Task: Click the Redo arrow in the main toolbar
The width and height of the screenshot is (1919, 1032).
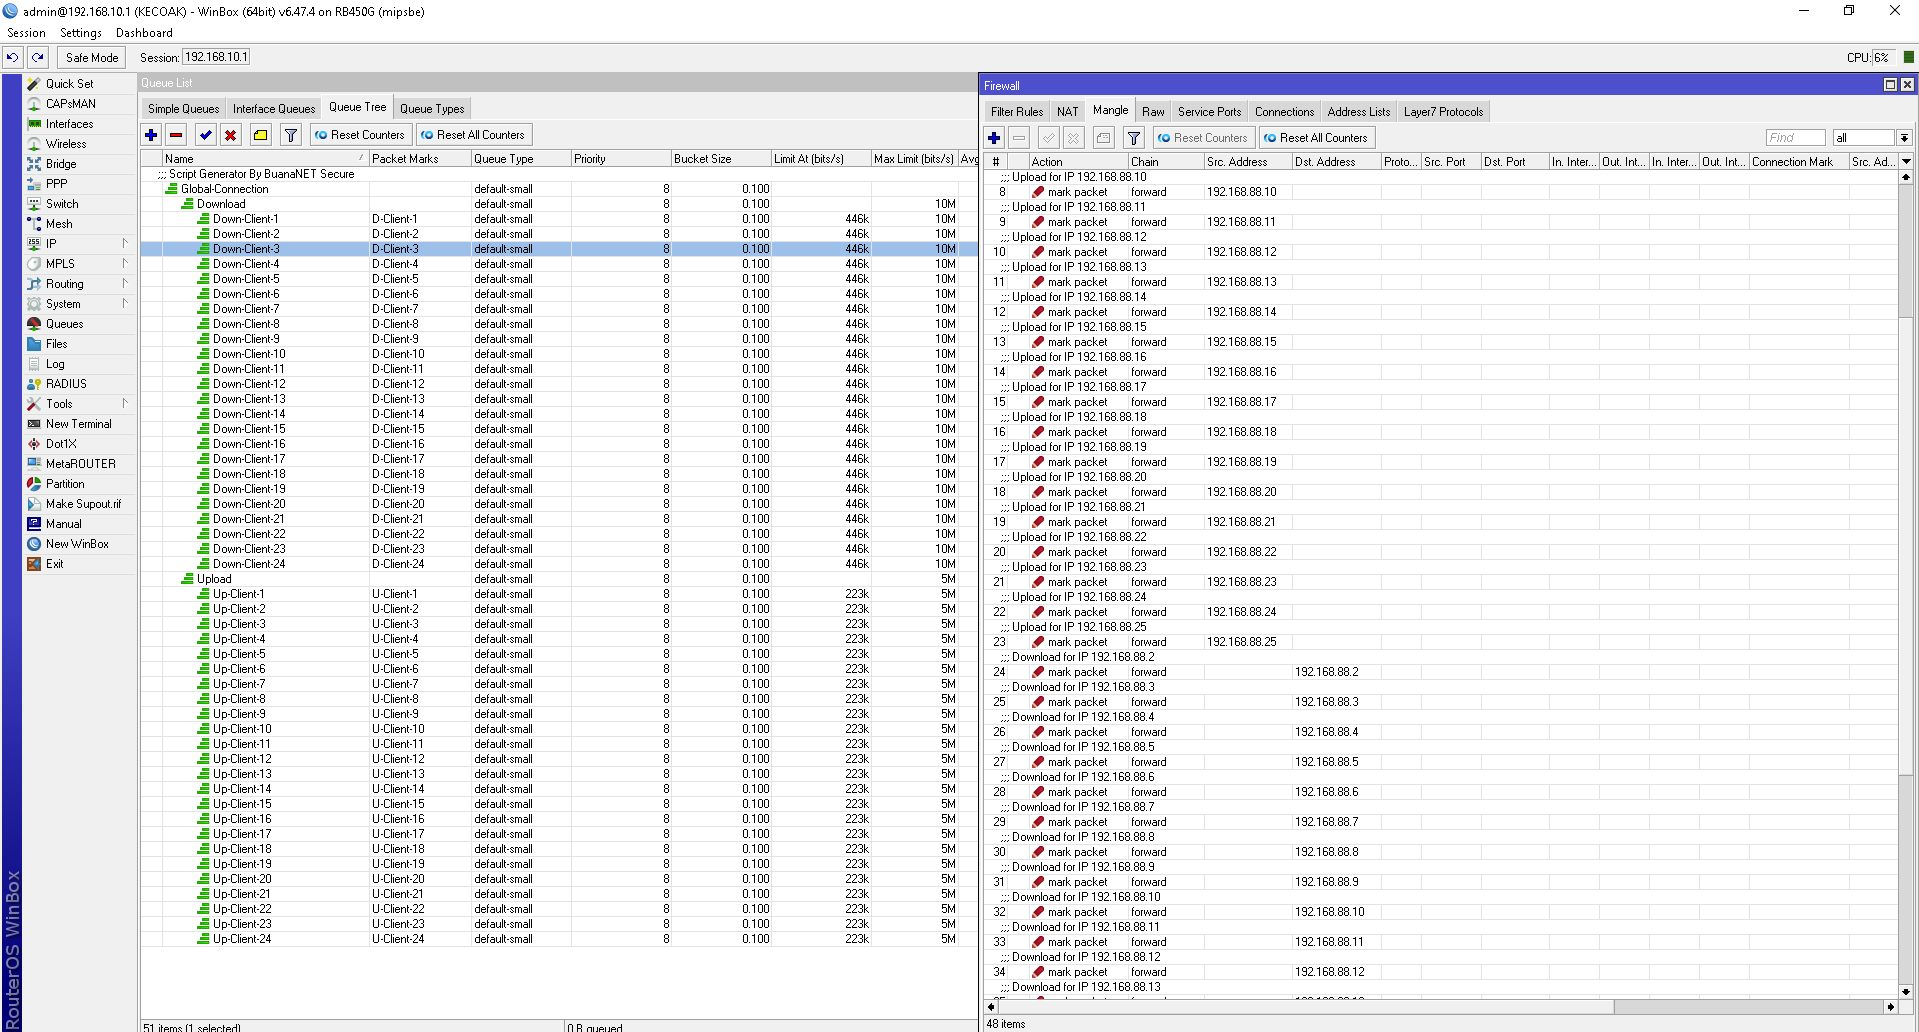Action: (x=36, y=57)
